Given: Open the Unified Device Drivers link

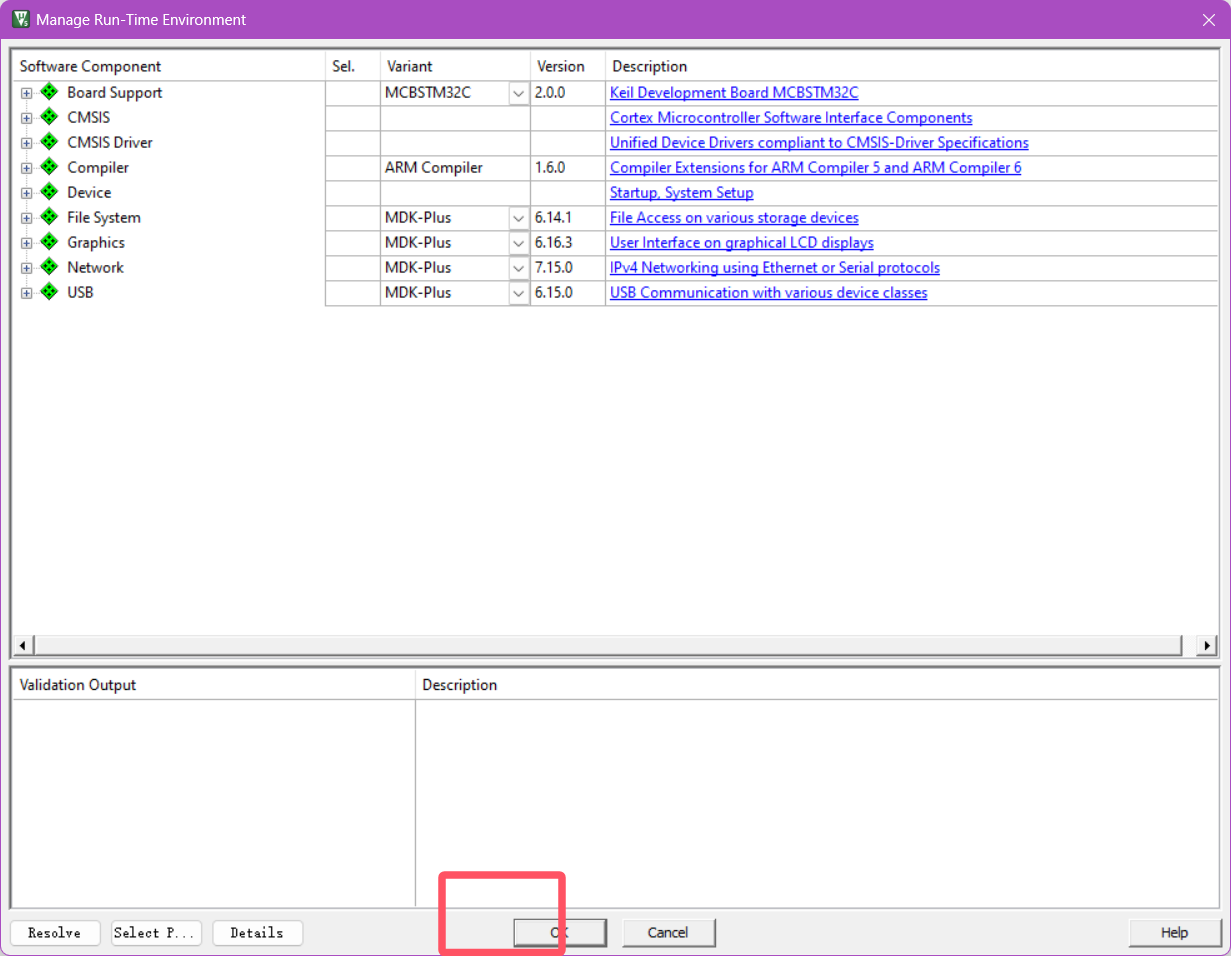Looking at the screenshot, I should click(819, 142).
